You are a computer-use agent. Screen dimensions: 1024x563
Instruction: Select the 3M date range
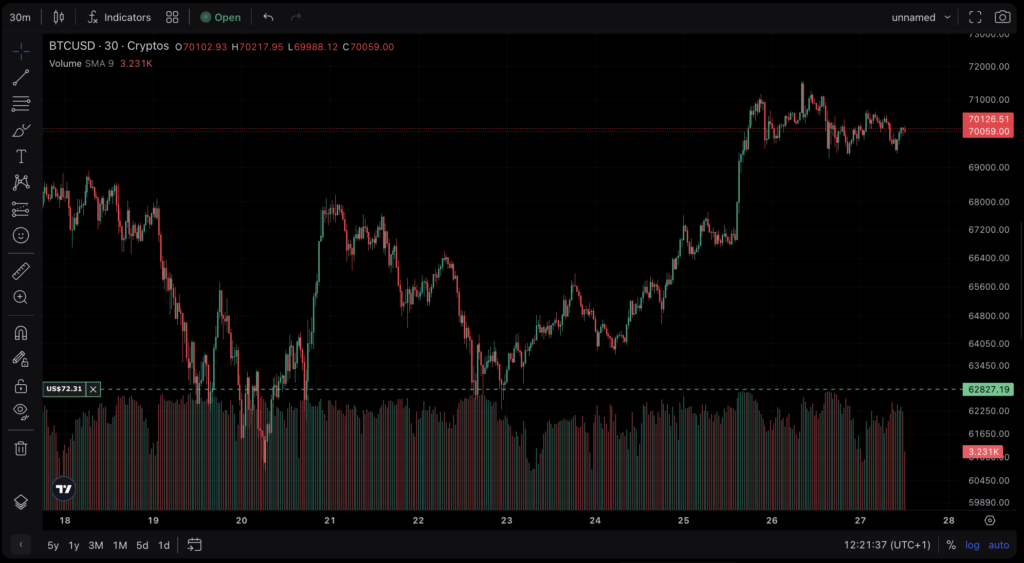(96, 545)
